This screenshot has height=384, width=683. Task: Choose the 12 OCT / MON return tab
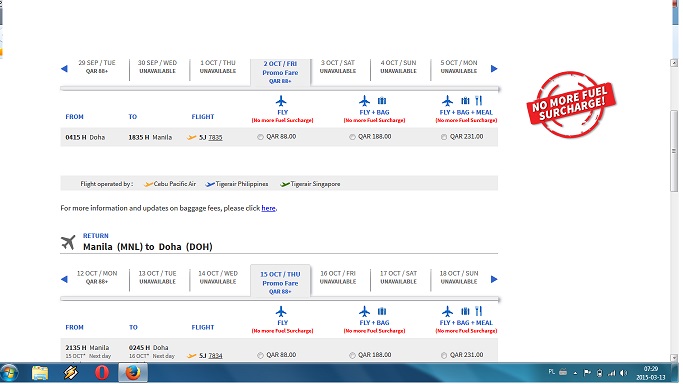click(x=97, y=277)
